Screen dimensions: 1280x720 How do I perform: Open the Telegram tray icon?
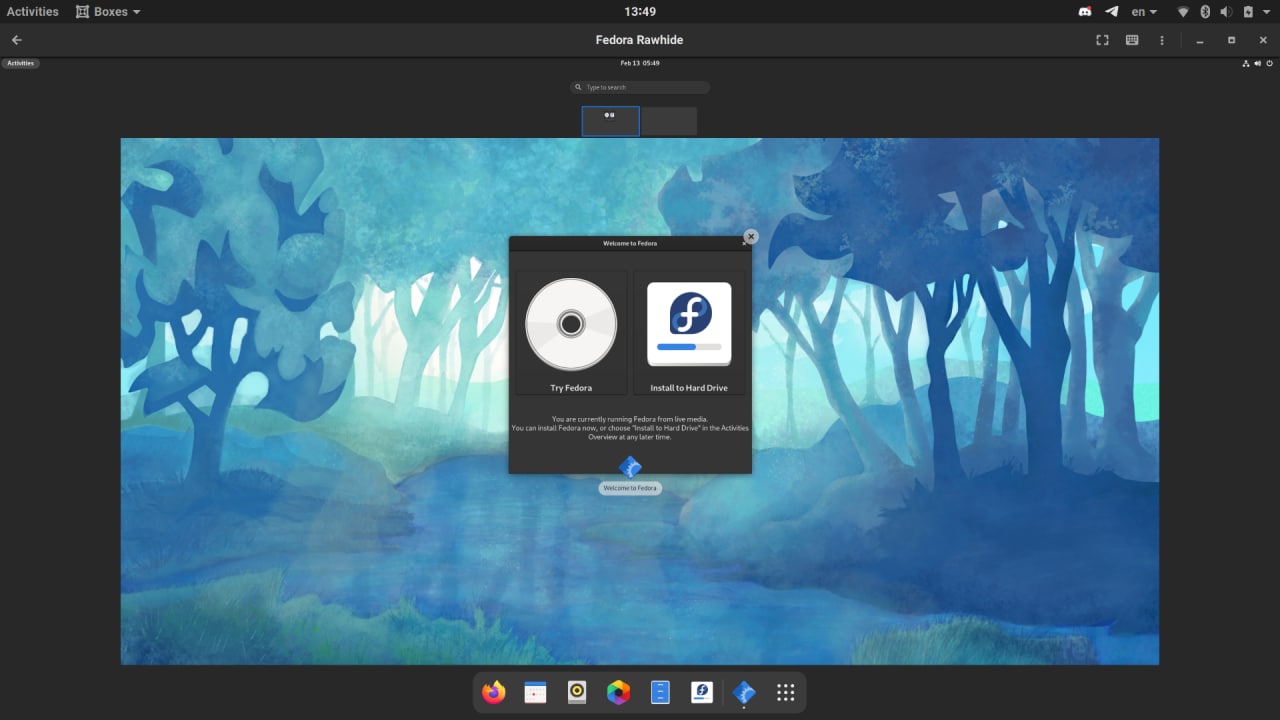point(1112,12)
